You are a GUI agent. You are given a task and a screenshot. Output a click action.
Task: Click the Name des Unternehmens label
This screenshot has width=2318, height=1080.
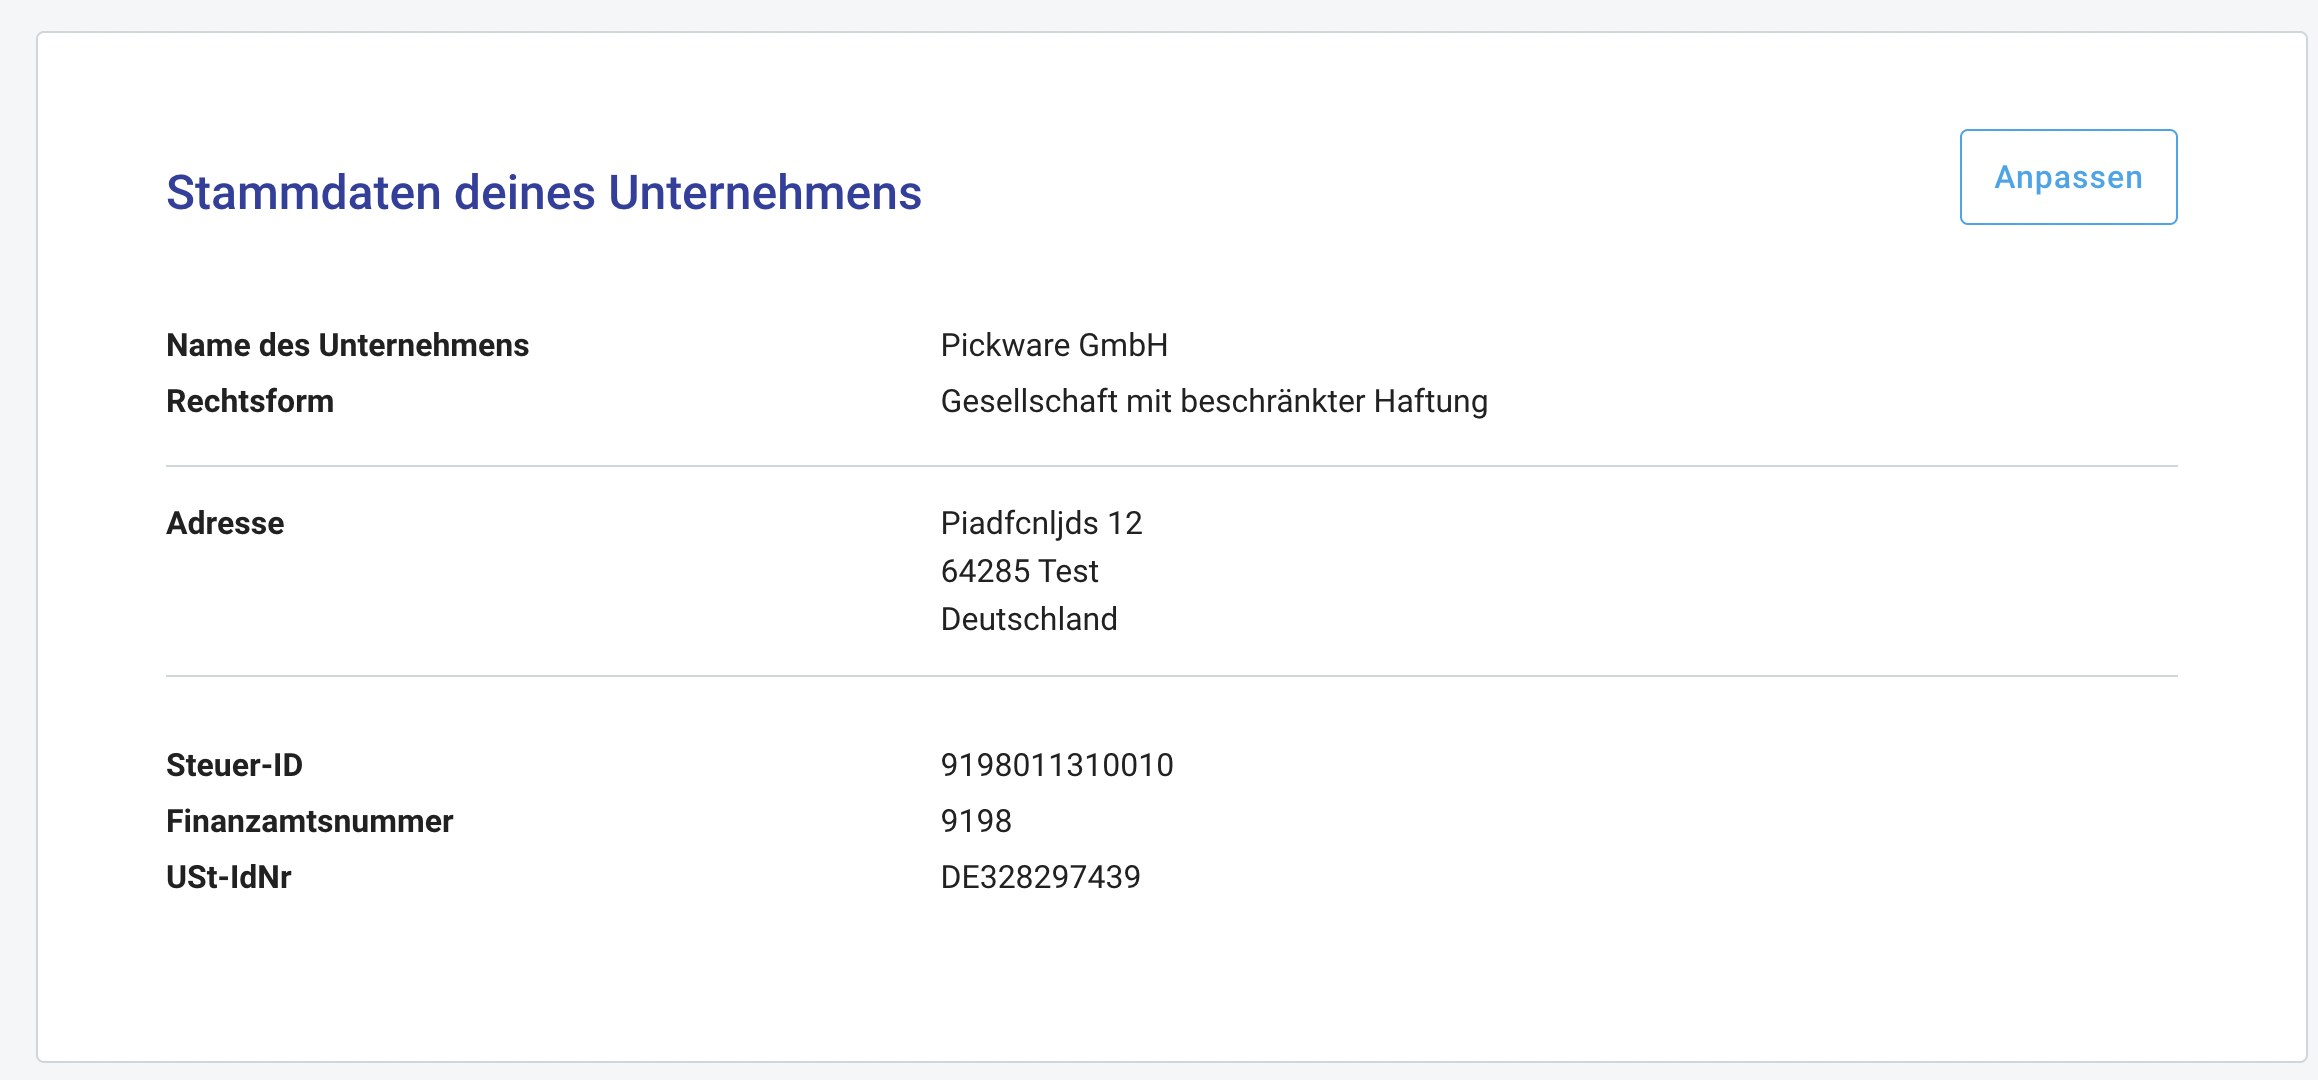point(347,345)
